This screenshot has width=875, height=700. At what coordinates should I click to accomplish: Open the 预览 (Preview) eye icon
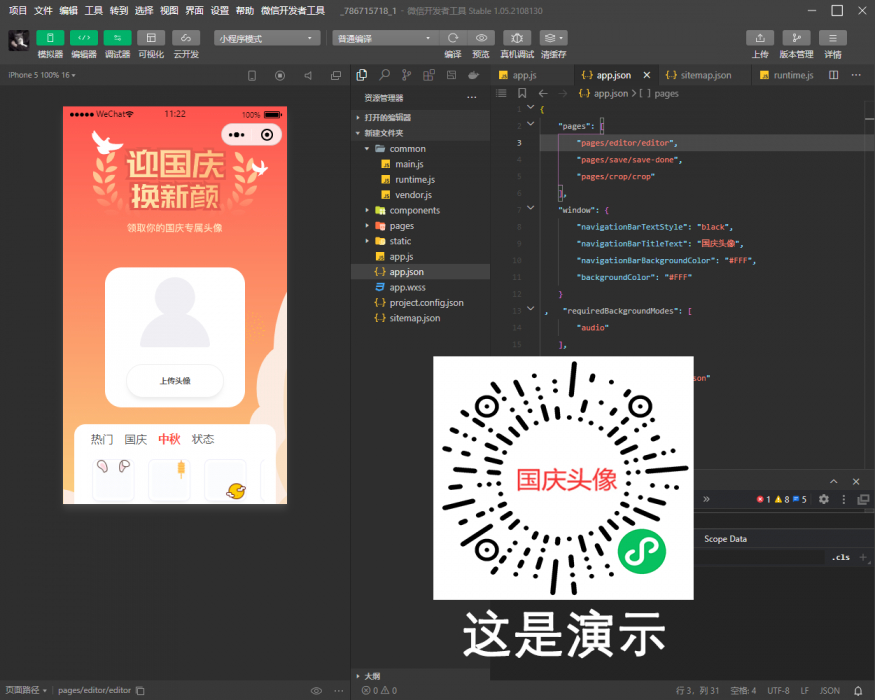pos(483,40)
